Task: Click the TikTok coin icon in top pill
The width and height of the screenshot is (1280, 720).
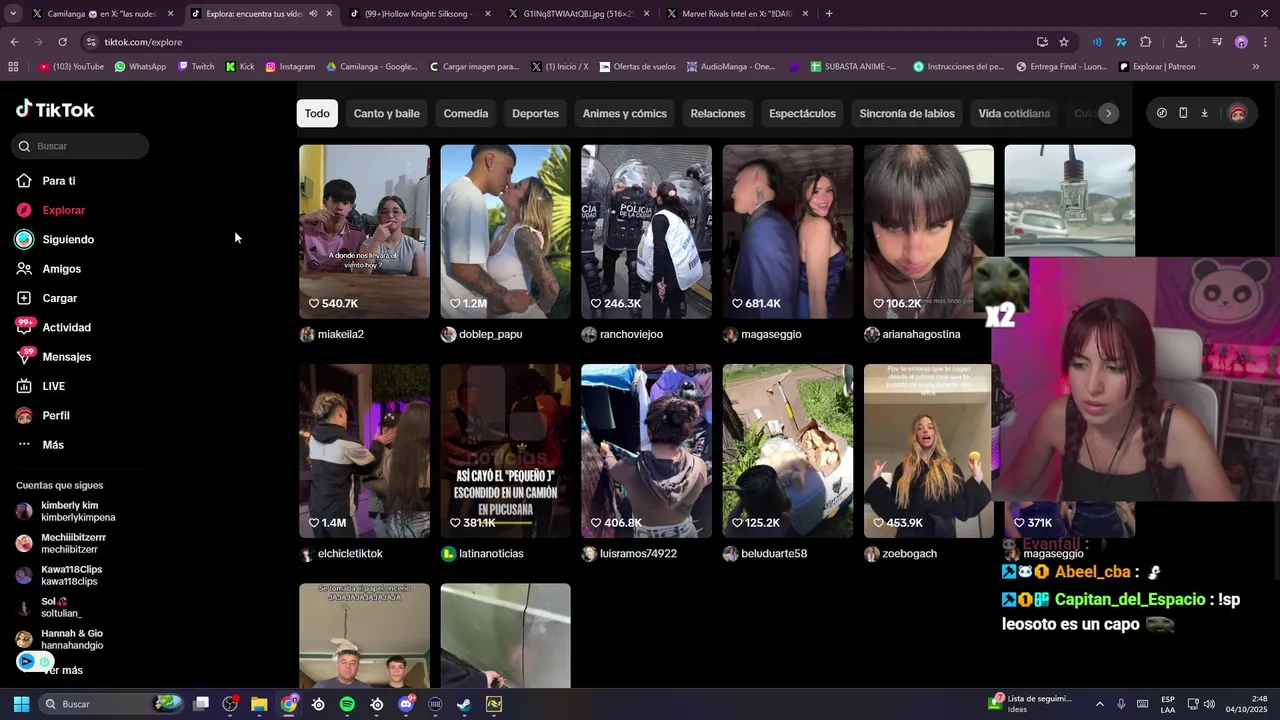Action: point(1161,113)
